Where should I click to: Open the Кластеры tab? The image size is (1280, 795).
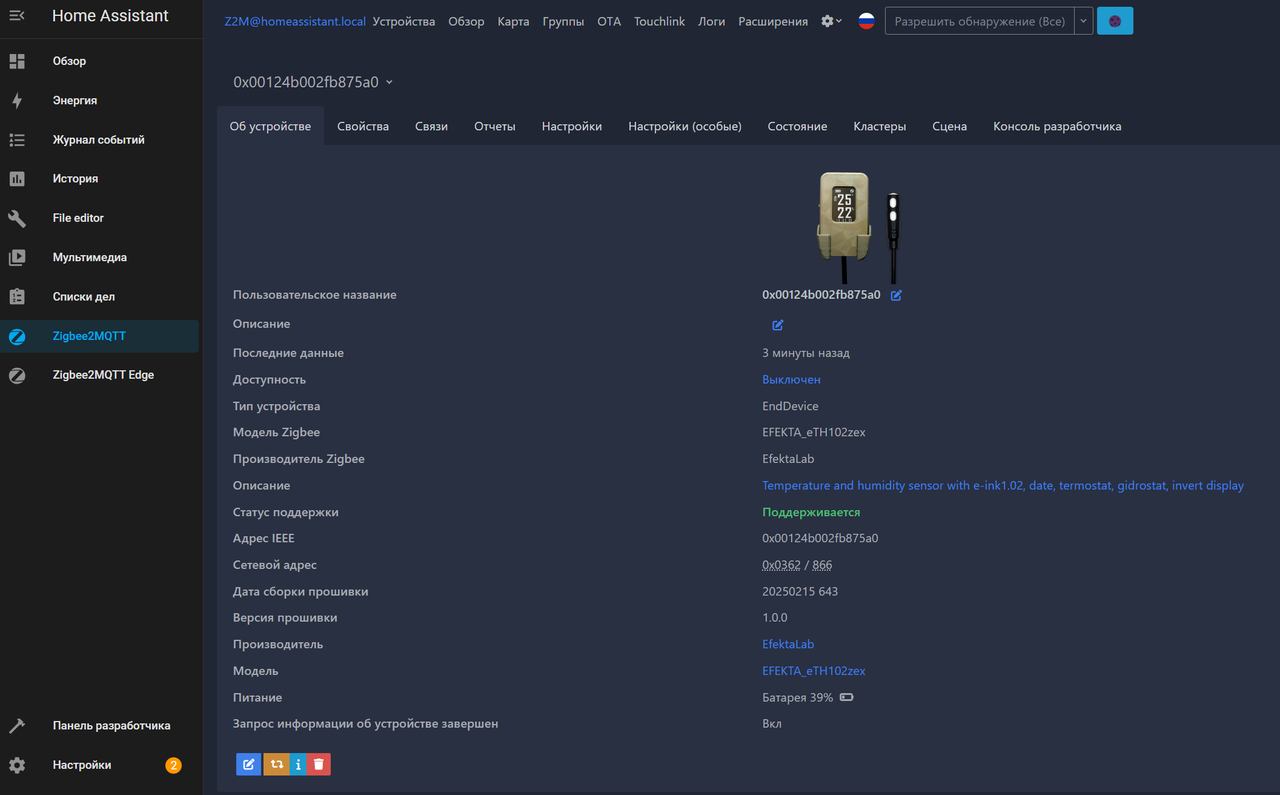click(880, 126)
